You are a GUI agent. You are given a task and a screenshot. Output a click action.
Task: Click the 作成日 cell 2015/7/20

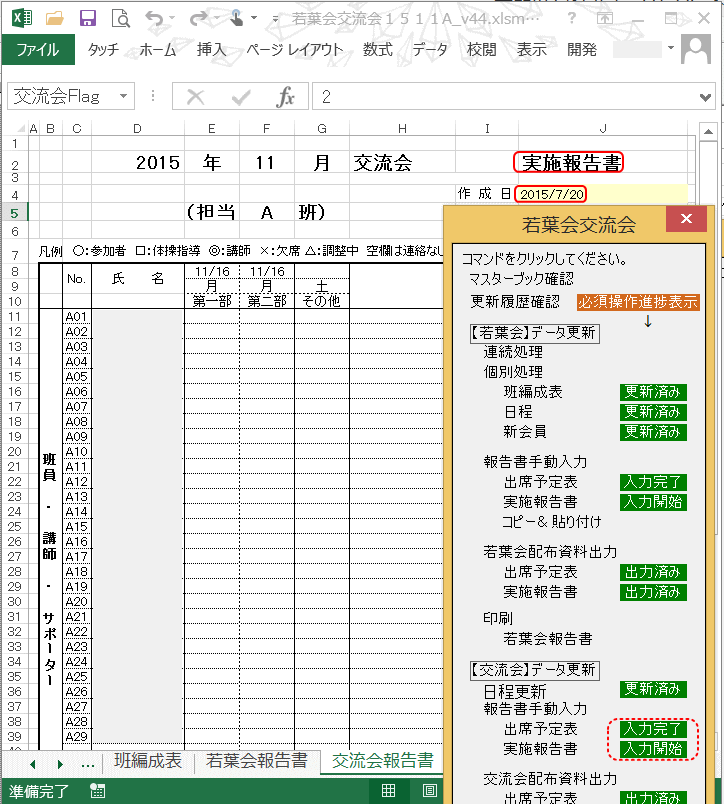click(x=551, y=194)
